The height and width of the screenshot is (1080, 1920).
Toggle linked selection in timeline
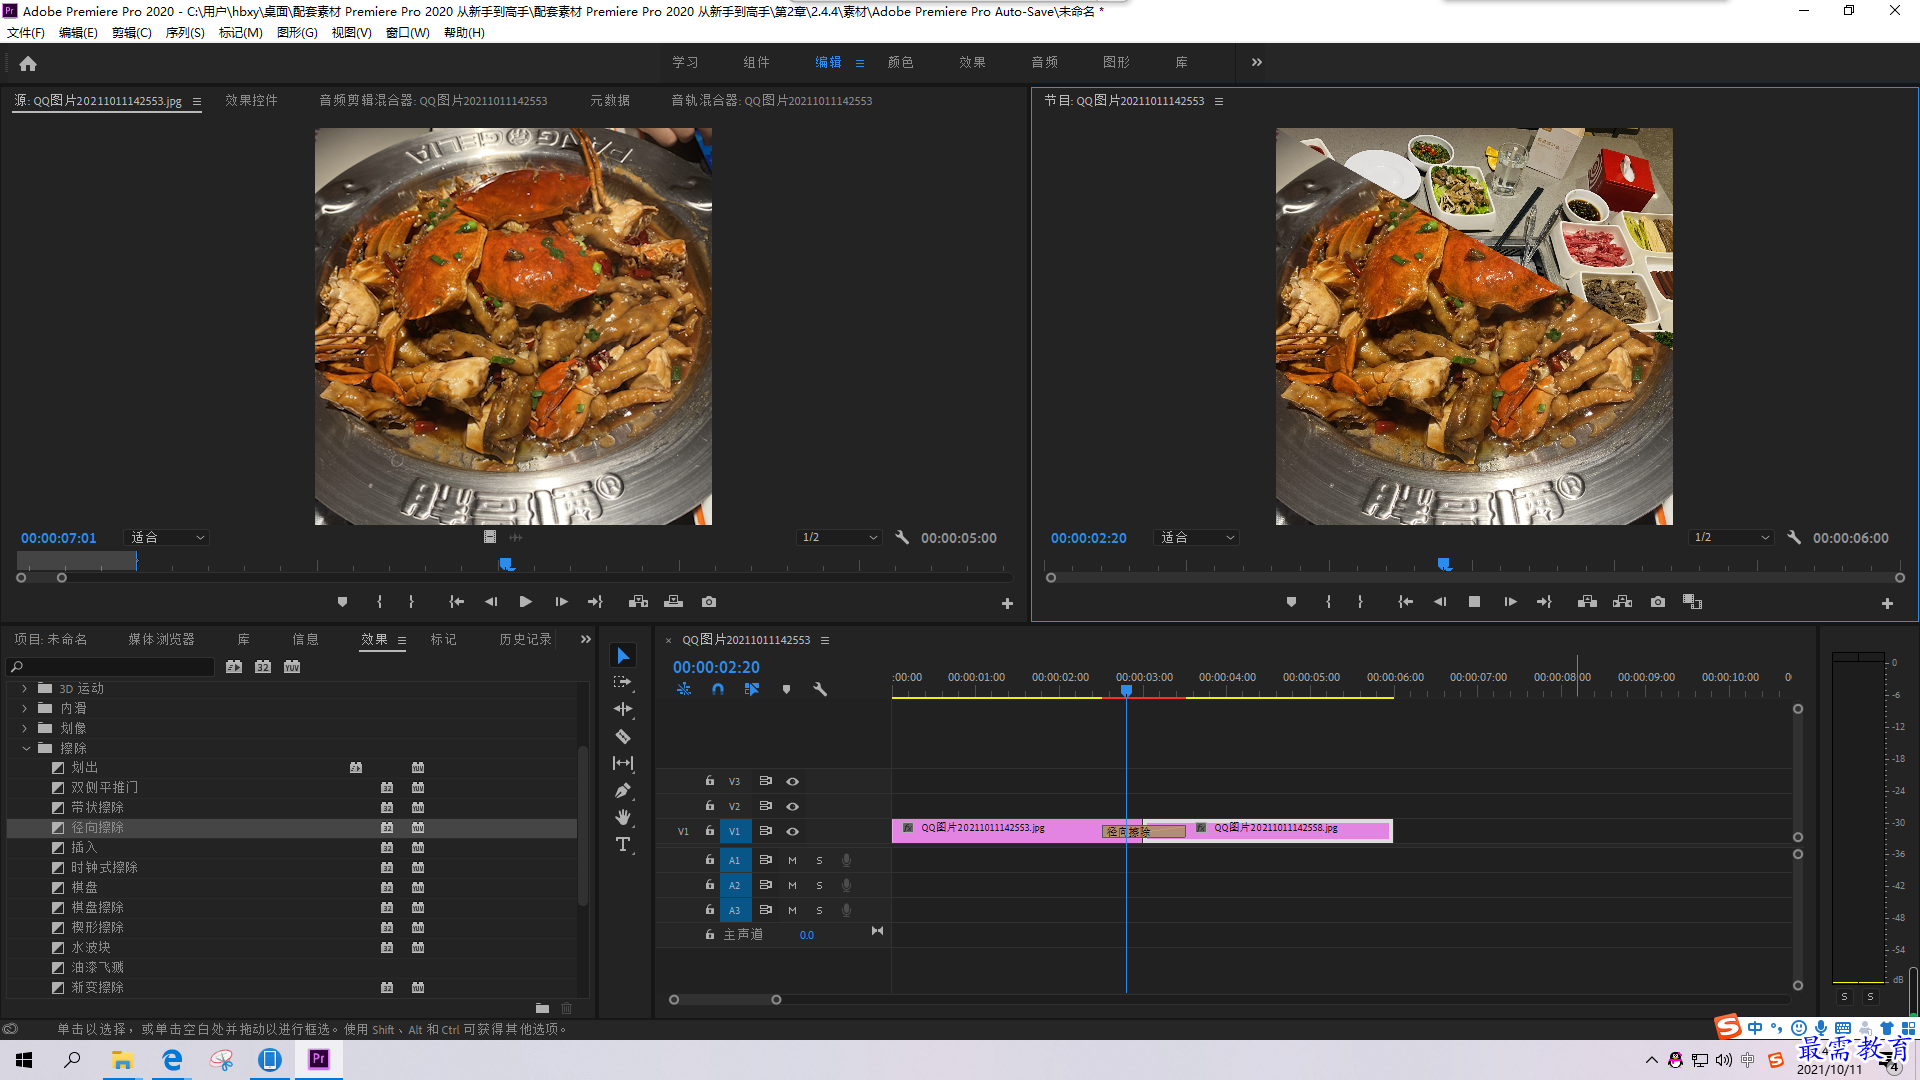[x=752, y=689]
